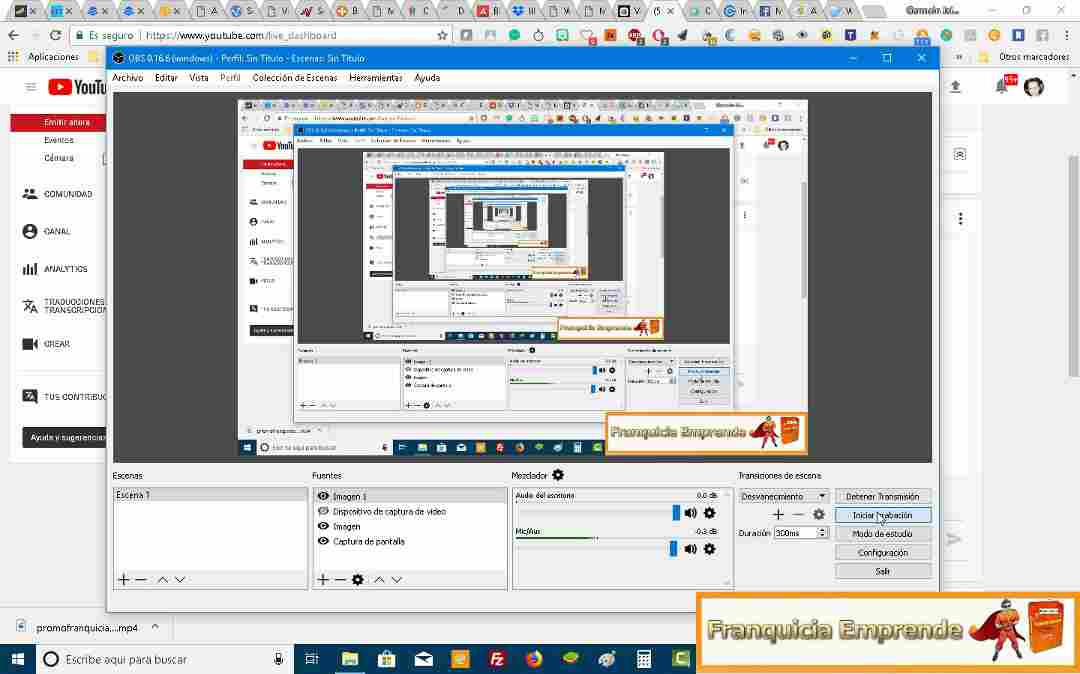Open source properties gear in Fuentes
Image resolution: width=1080 pixels, height=674 pixels.
point(357,580)
